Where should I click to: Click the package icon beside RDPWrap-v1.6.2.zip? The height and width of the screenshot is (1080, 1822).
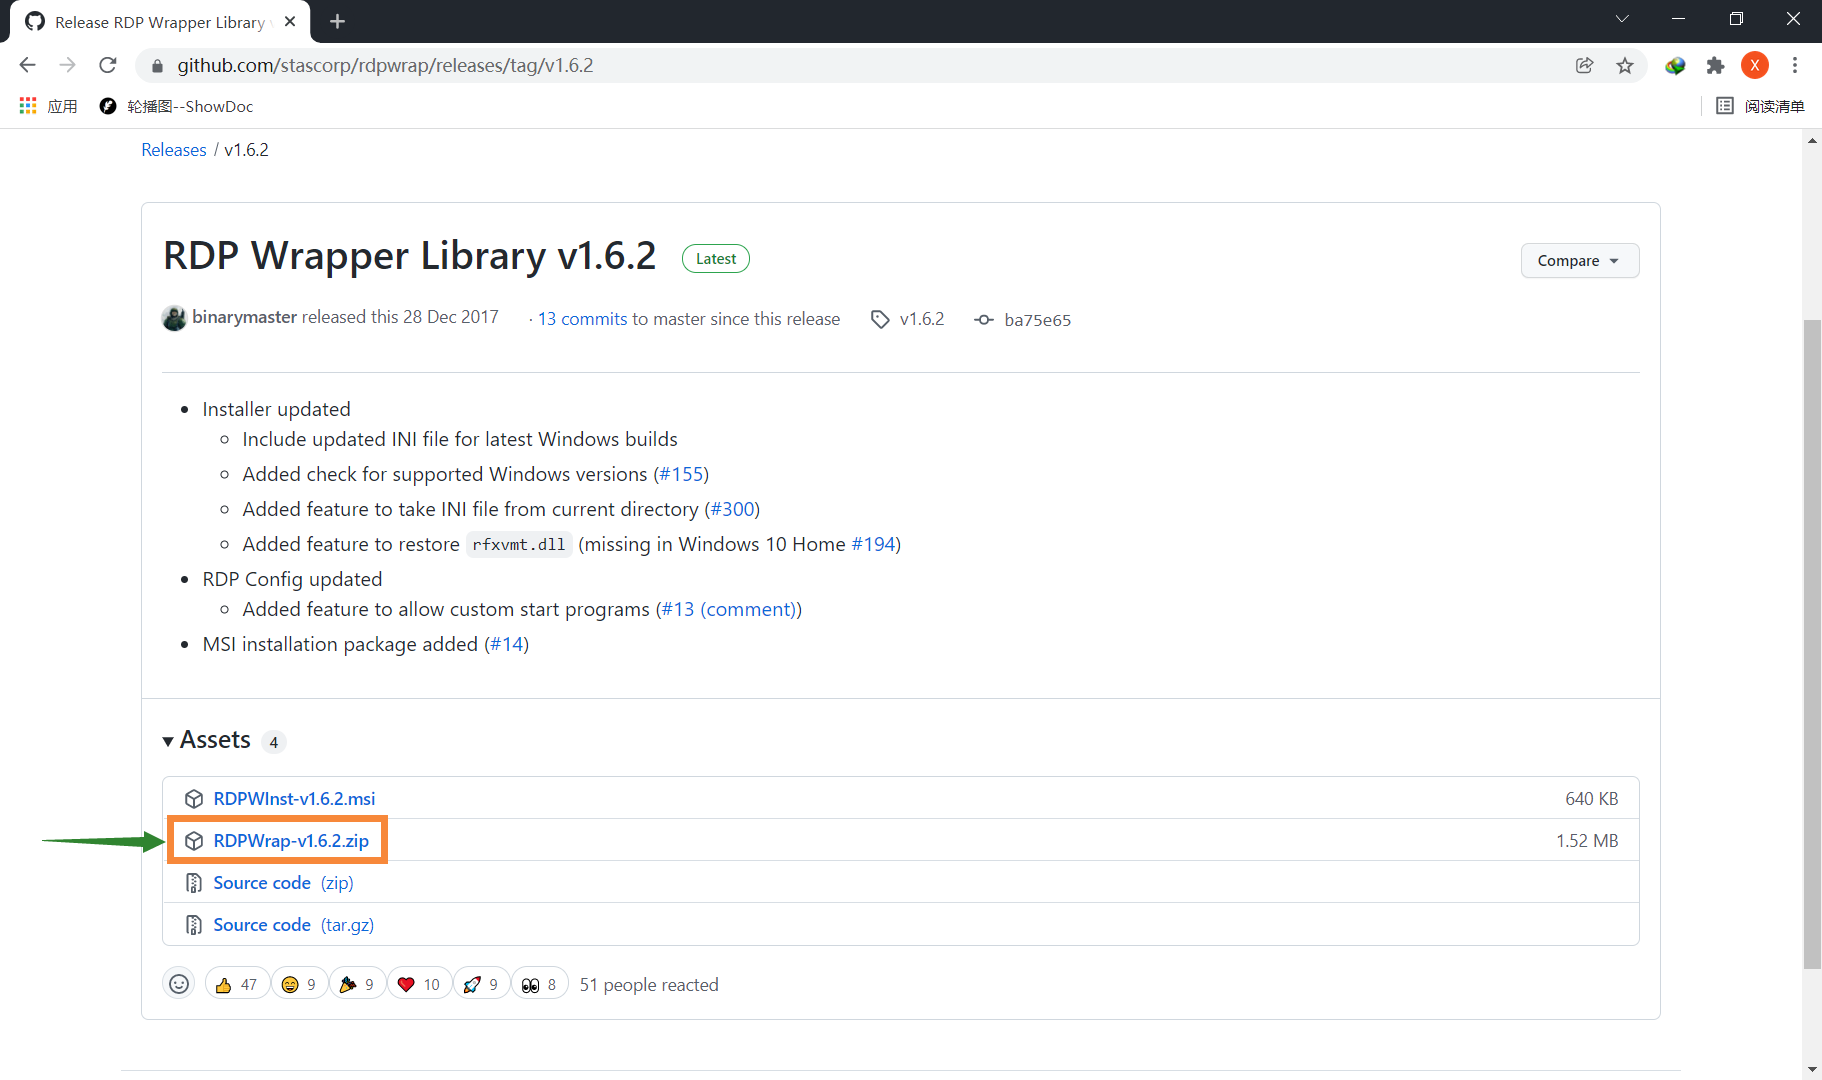[194, 840]
